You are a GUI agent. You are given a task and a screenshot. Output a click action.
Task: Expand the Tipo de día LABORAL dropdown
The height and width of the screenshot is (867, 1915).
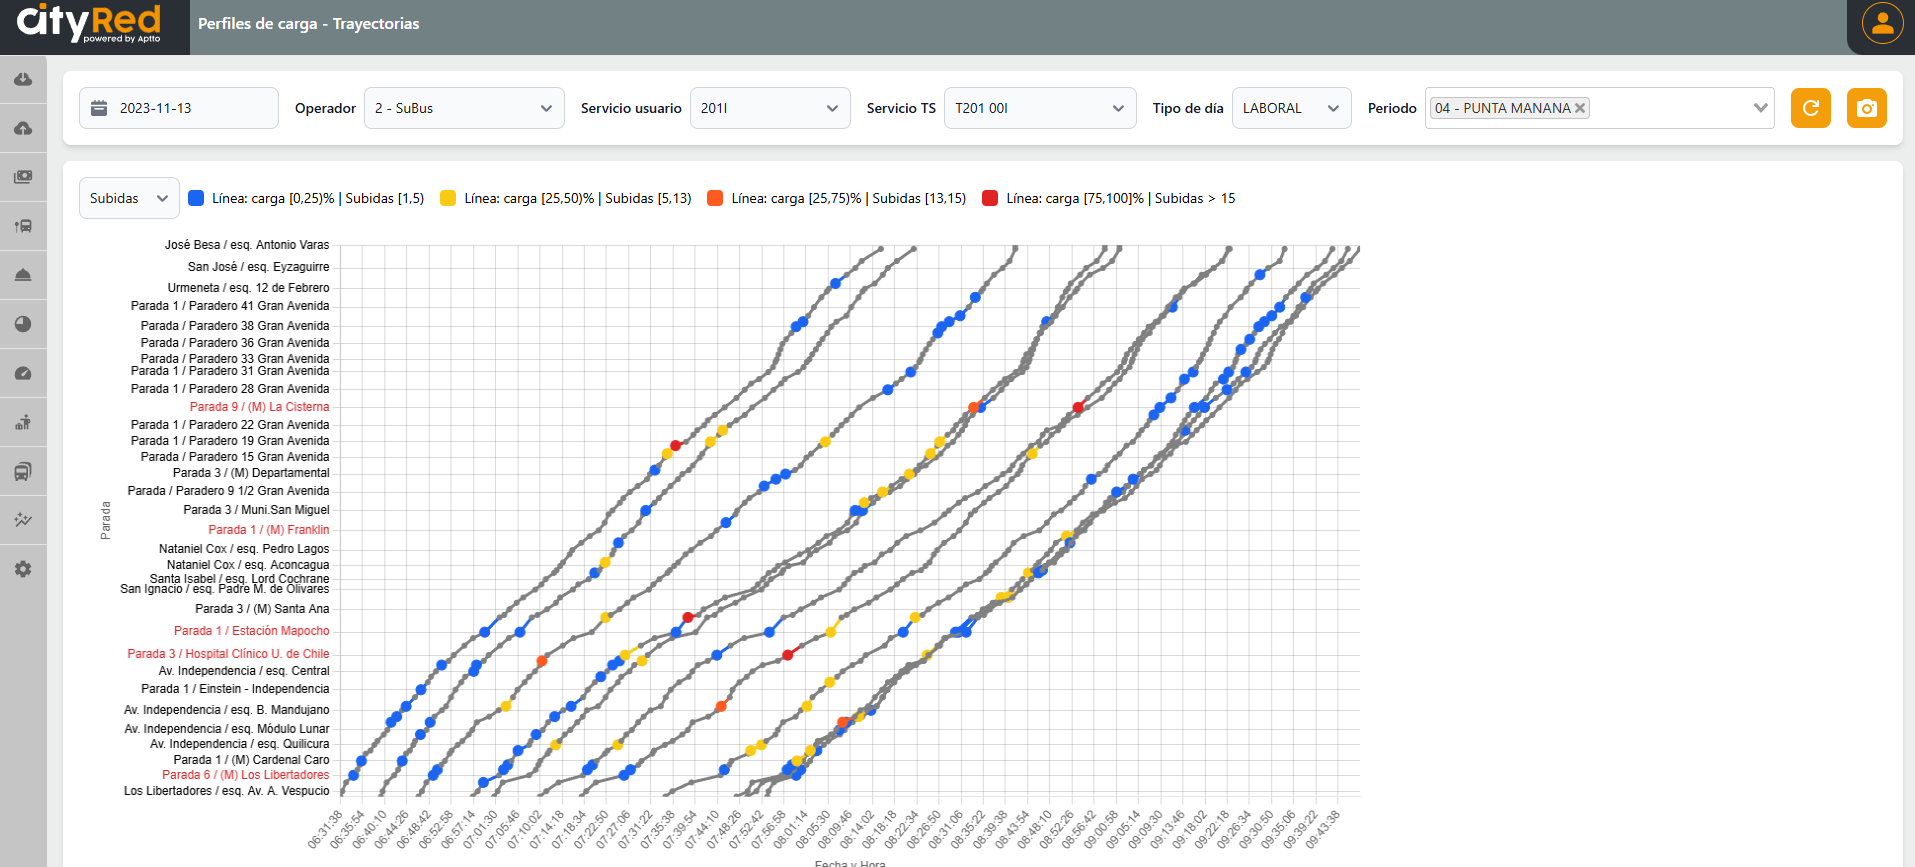(x=1290, y=108)
